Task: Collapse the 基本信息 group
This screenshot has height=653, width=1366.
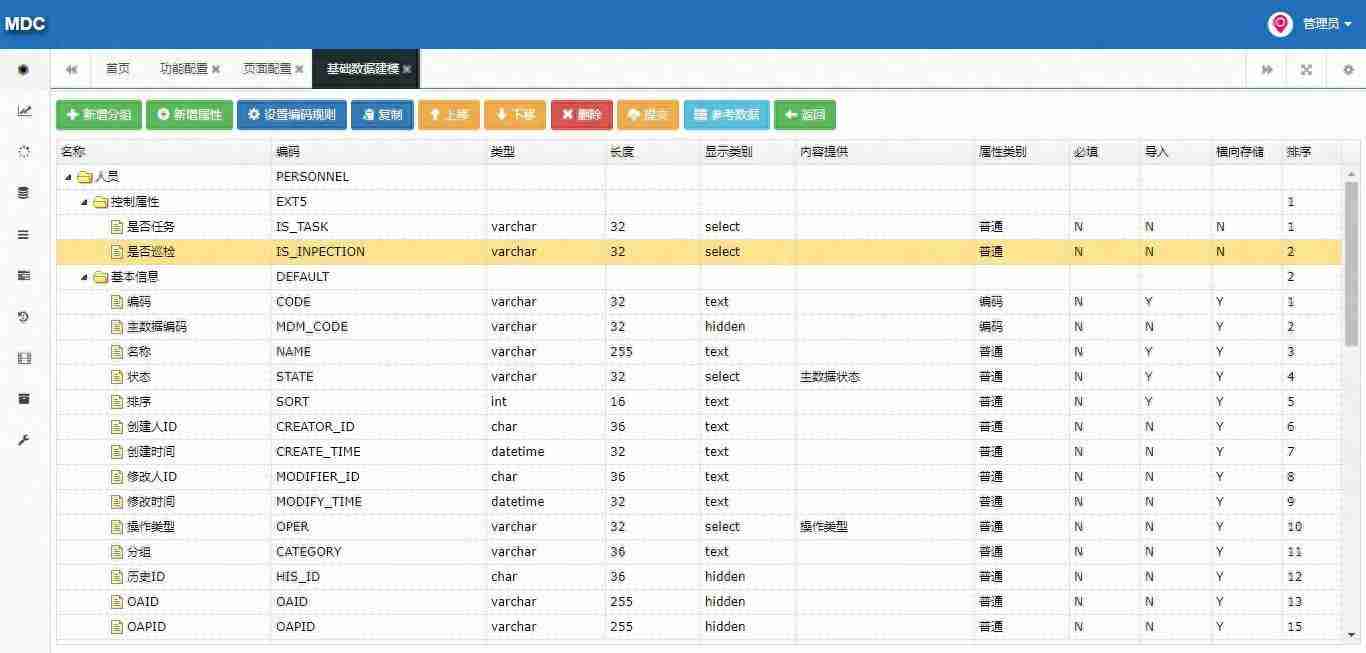Action: (85, 277)
